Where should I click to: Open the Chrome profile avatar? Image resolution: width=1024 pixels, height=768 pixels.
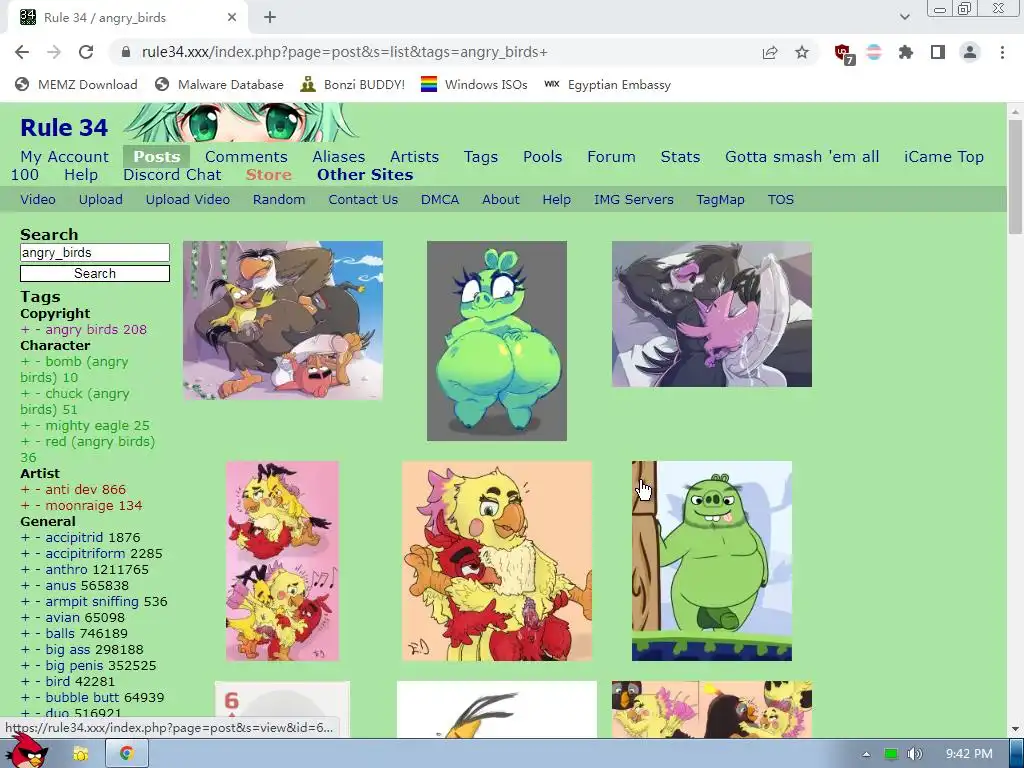coord(970,52)
